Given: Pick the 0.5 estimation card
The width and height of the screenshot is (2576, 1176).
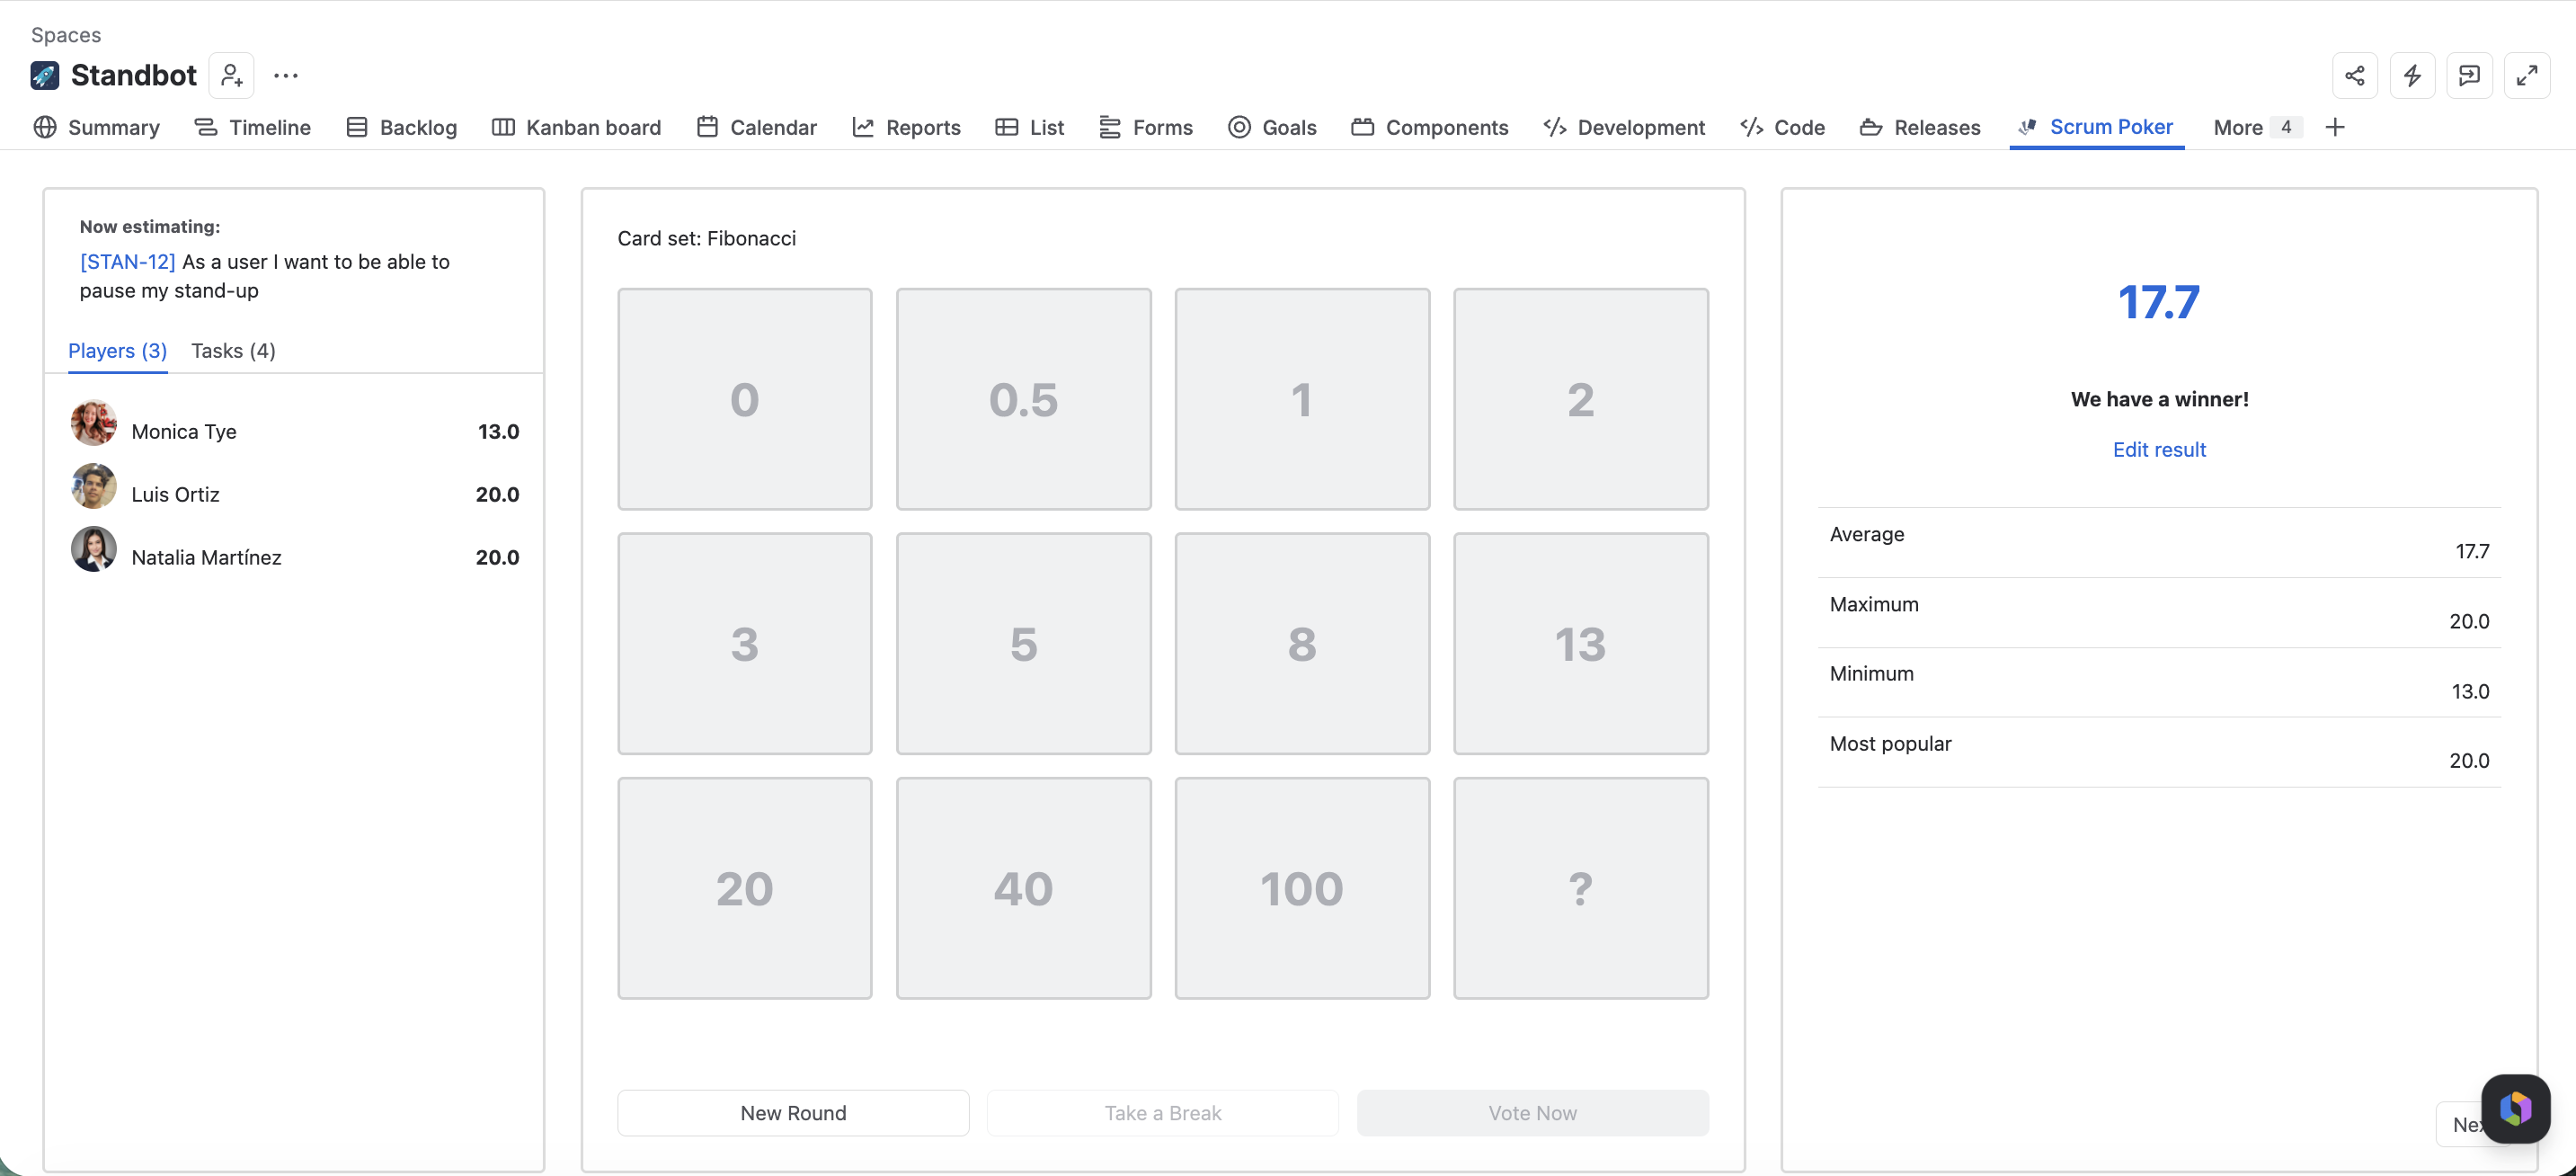Looking at the screenshot, I should tap(1023, 399).
